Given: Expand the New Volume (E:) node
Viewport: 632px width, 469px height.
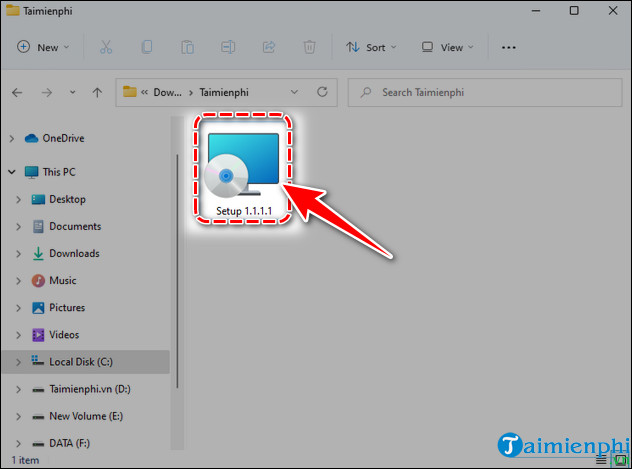Looking at the screenshot, I should pos(18,416).
